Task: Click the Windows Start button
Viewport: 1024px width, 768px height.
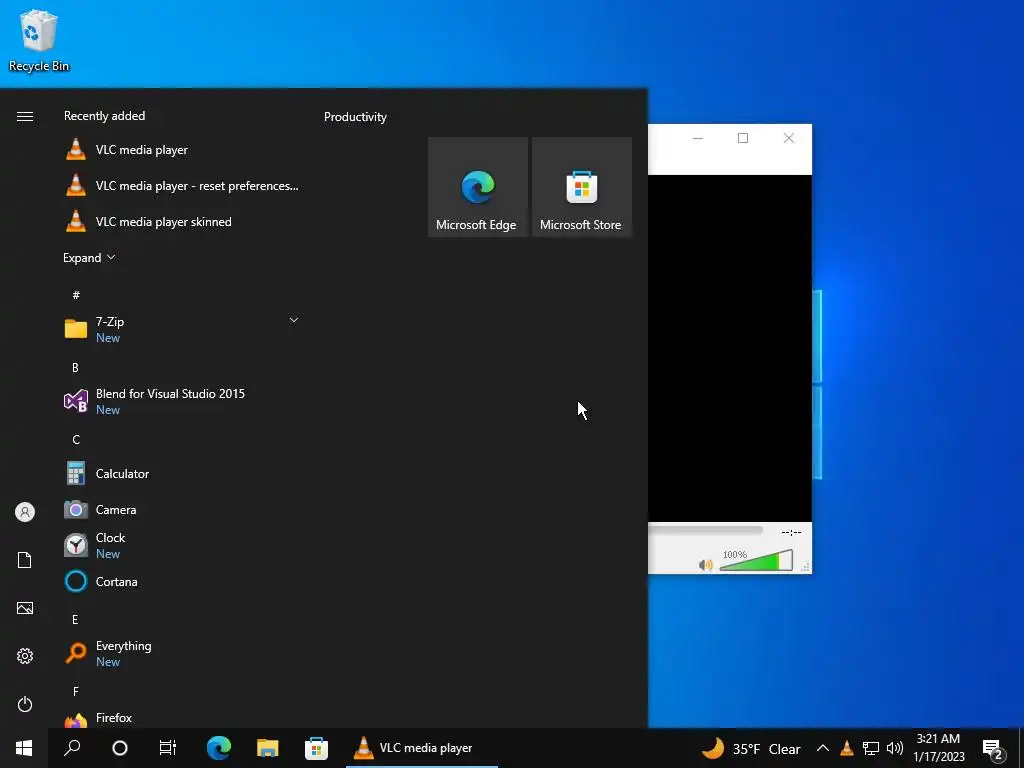Action: (24, 748)
